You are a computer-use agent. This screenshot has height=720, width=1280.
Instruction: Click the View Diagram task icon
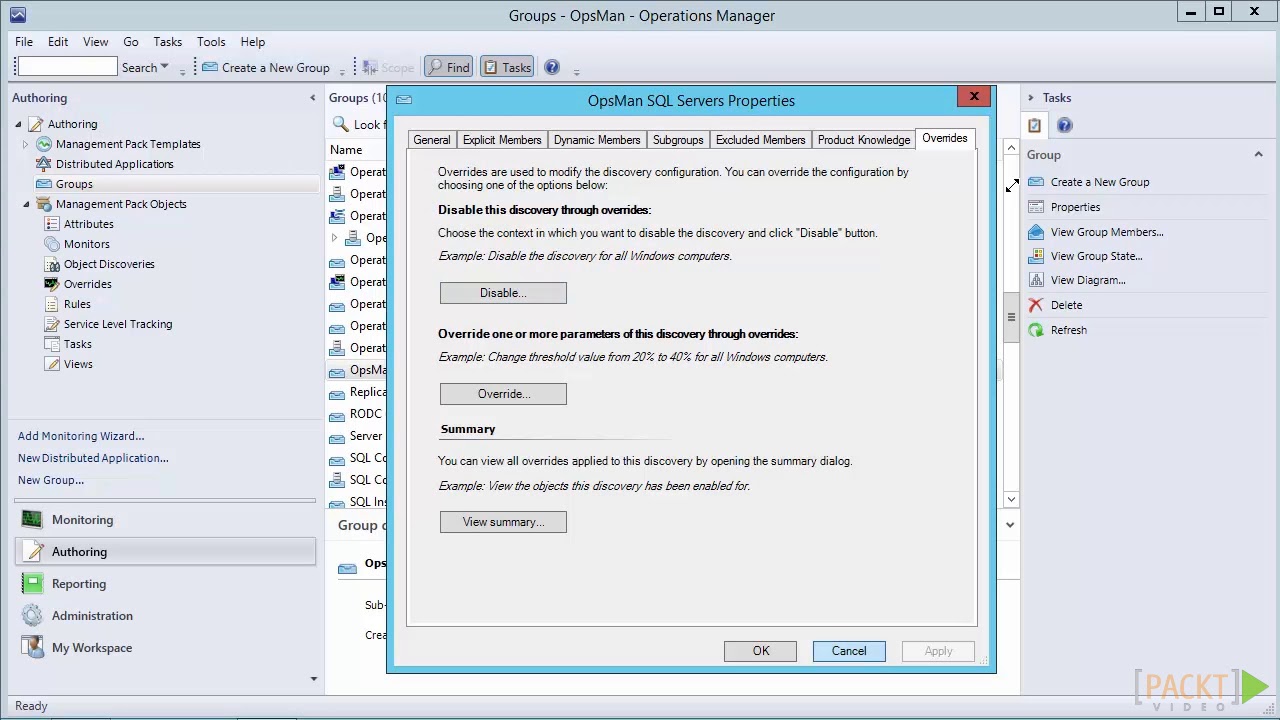pyautogui.click(x=1035, y=280)
